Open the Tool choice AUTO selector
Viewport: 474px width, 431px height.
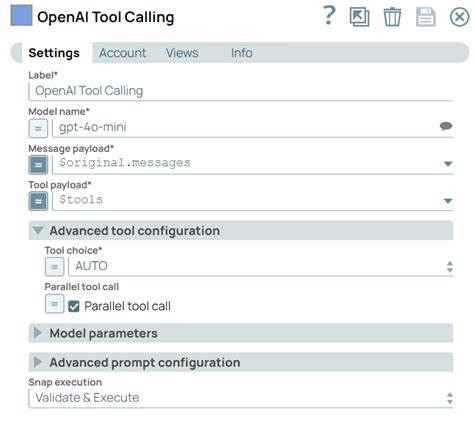coord(260,266)
